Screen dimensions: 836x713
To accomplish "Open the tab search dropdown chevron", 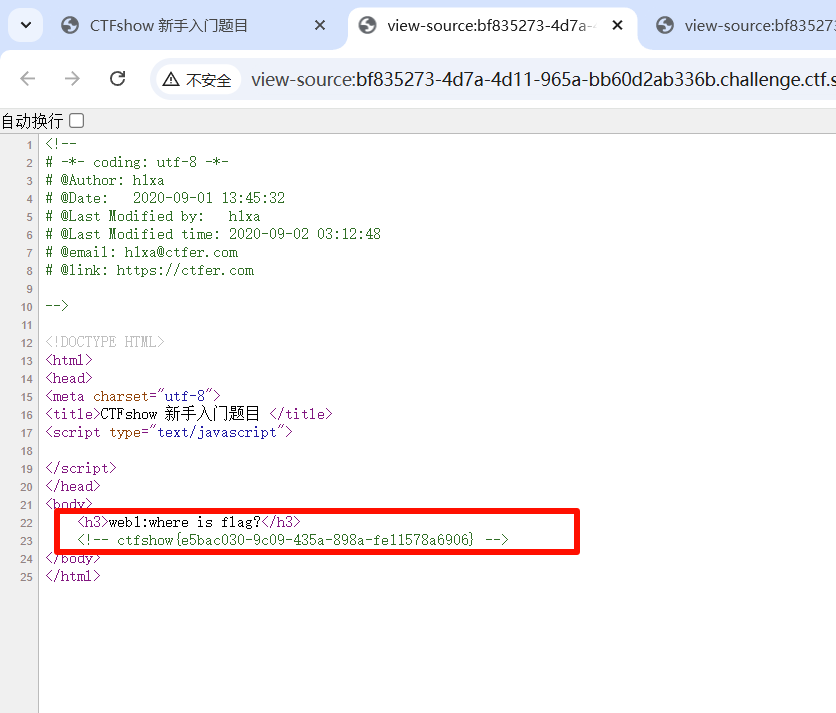I will tap(25, 25).
